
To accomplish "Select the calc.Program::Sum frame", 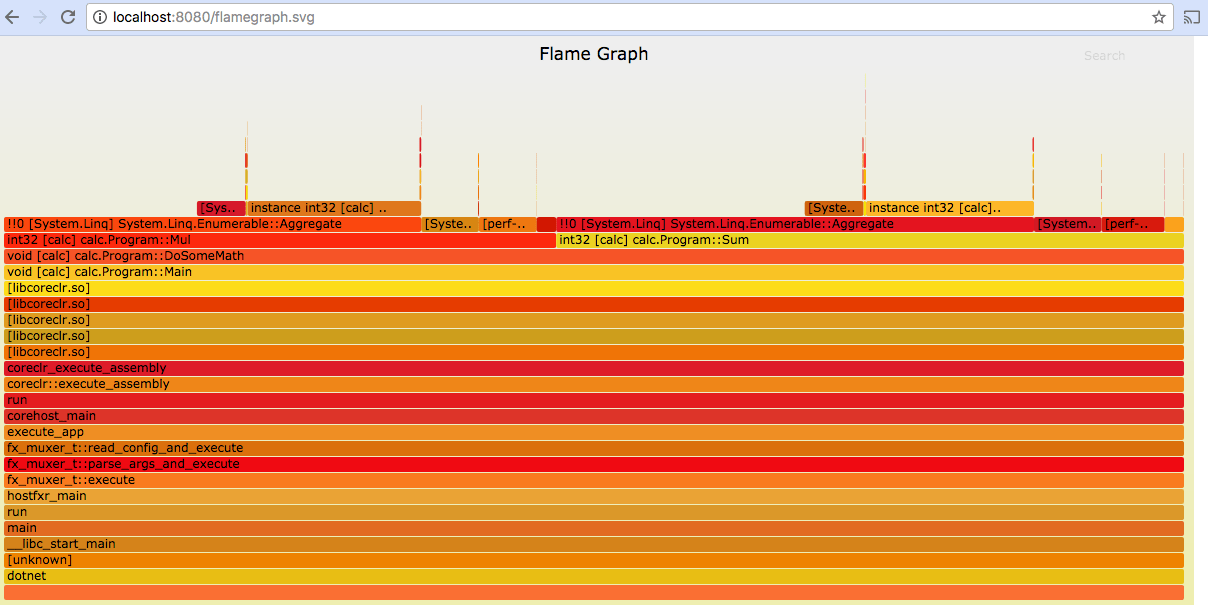I will 870,240.
